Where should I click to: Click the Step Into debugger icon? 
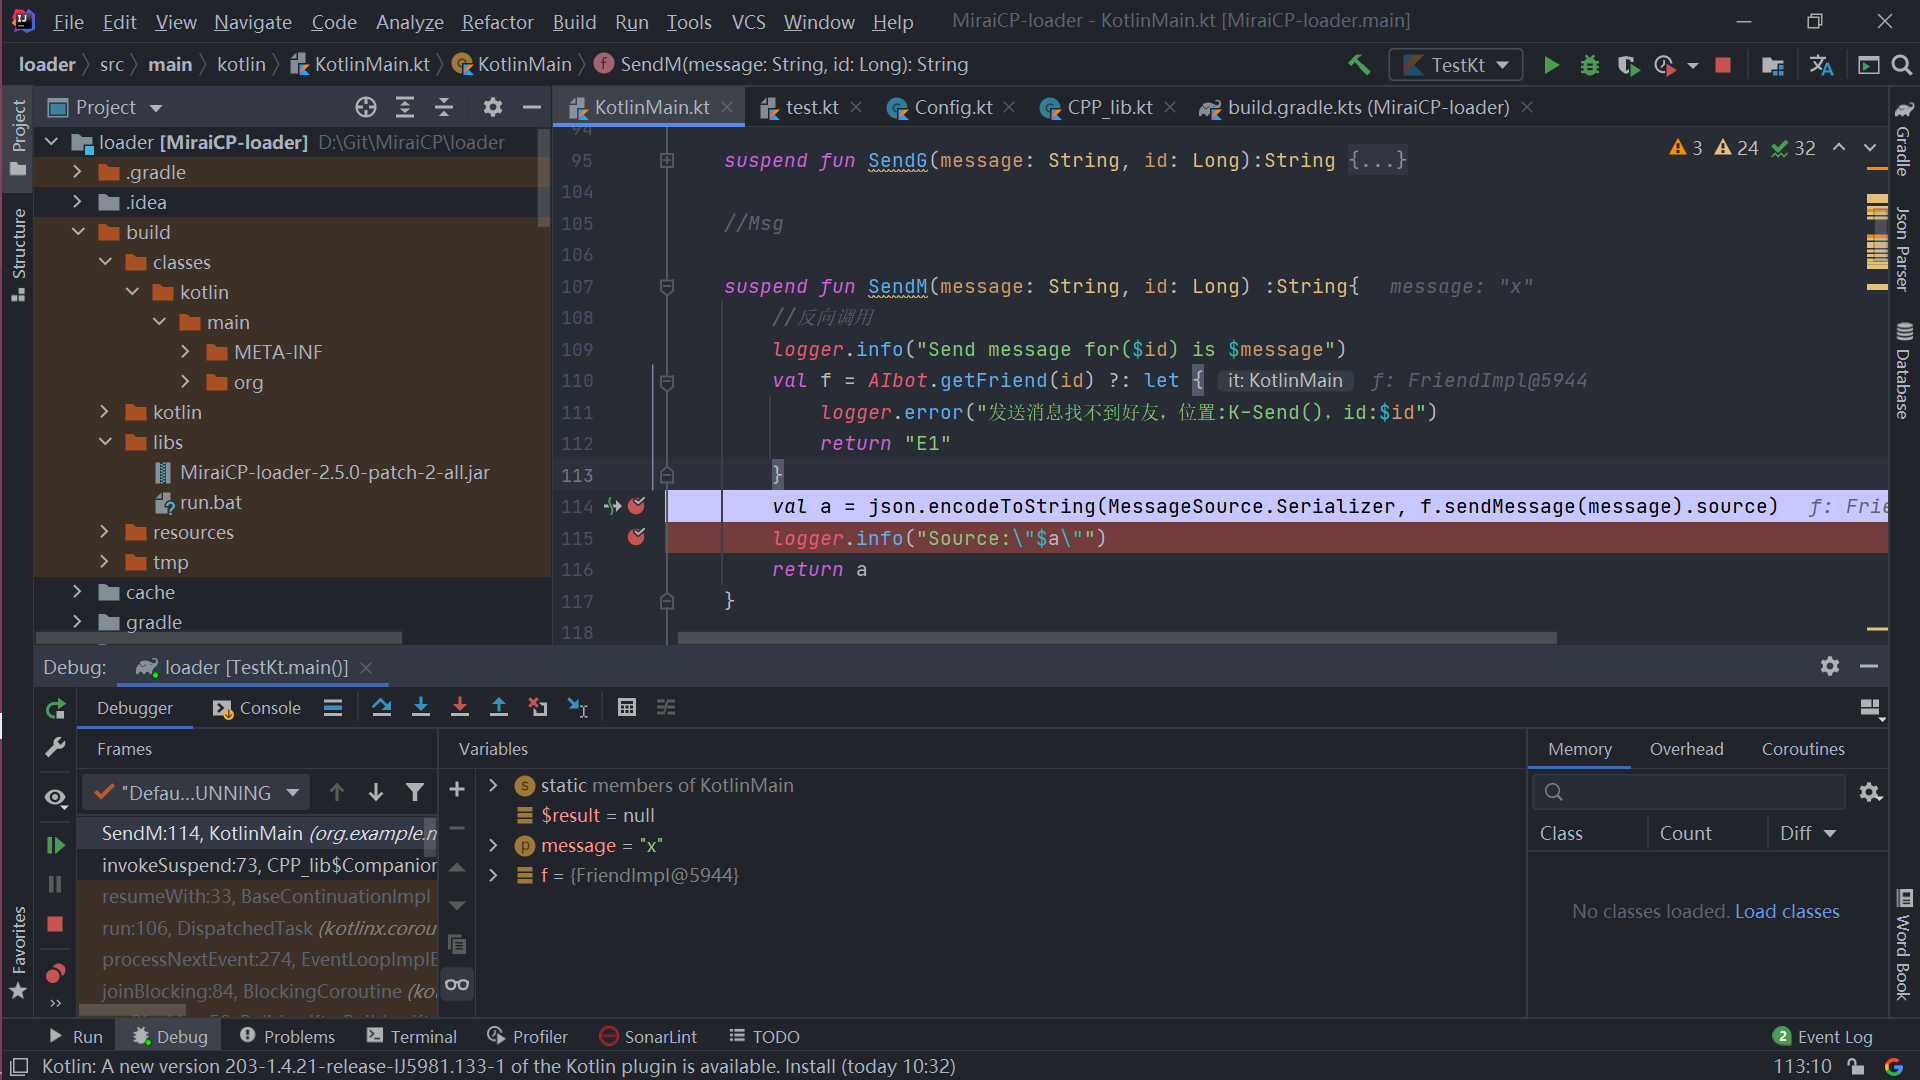(420, 707)
